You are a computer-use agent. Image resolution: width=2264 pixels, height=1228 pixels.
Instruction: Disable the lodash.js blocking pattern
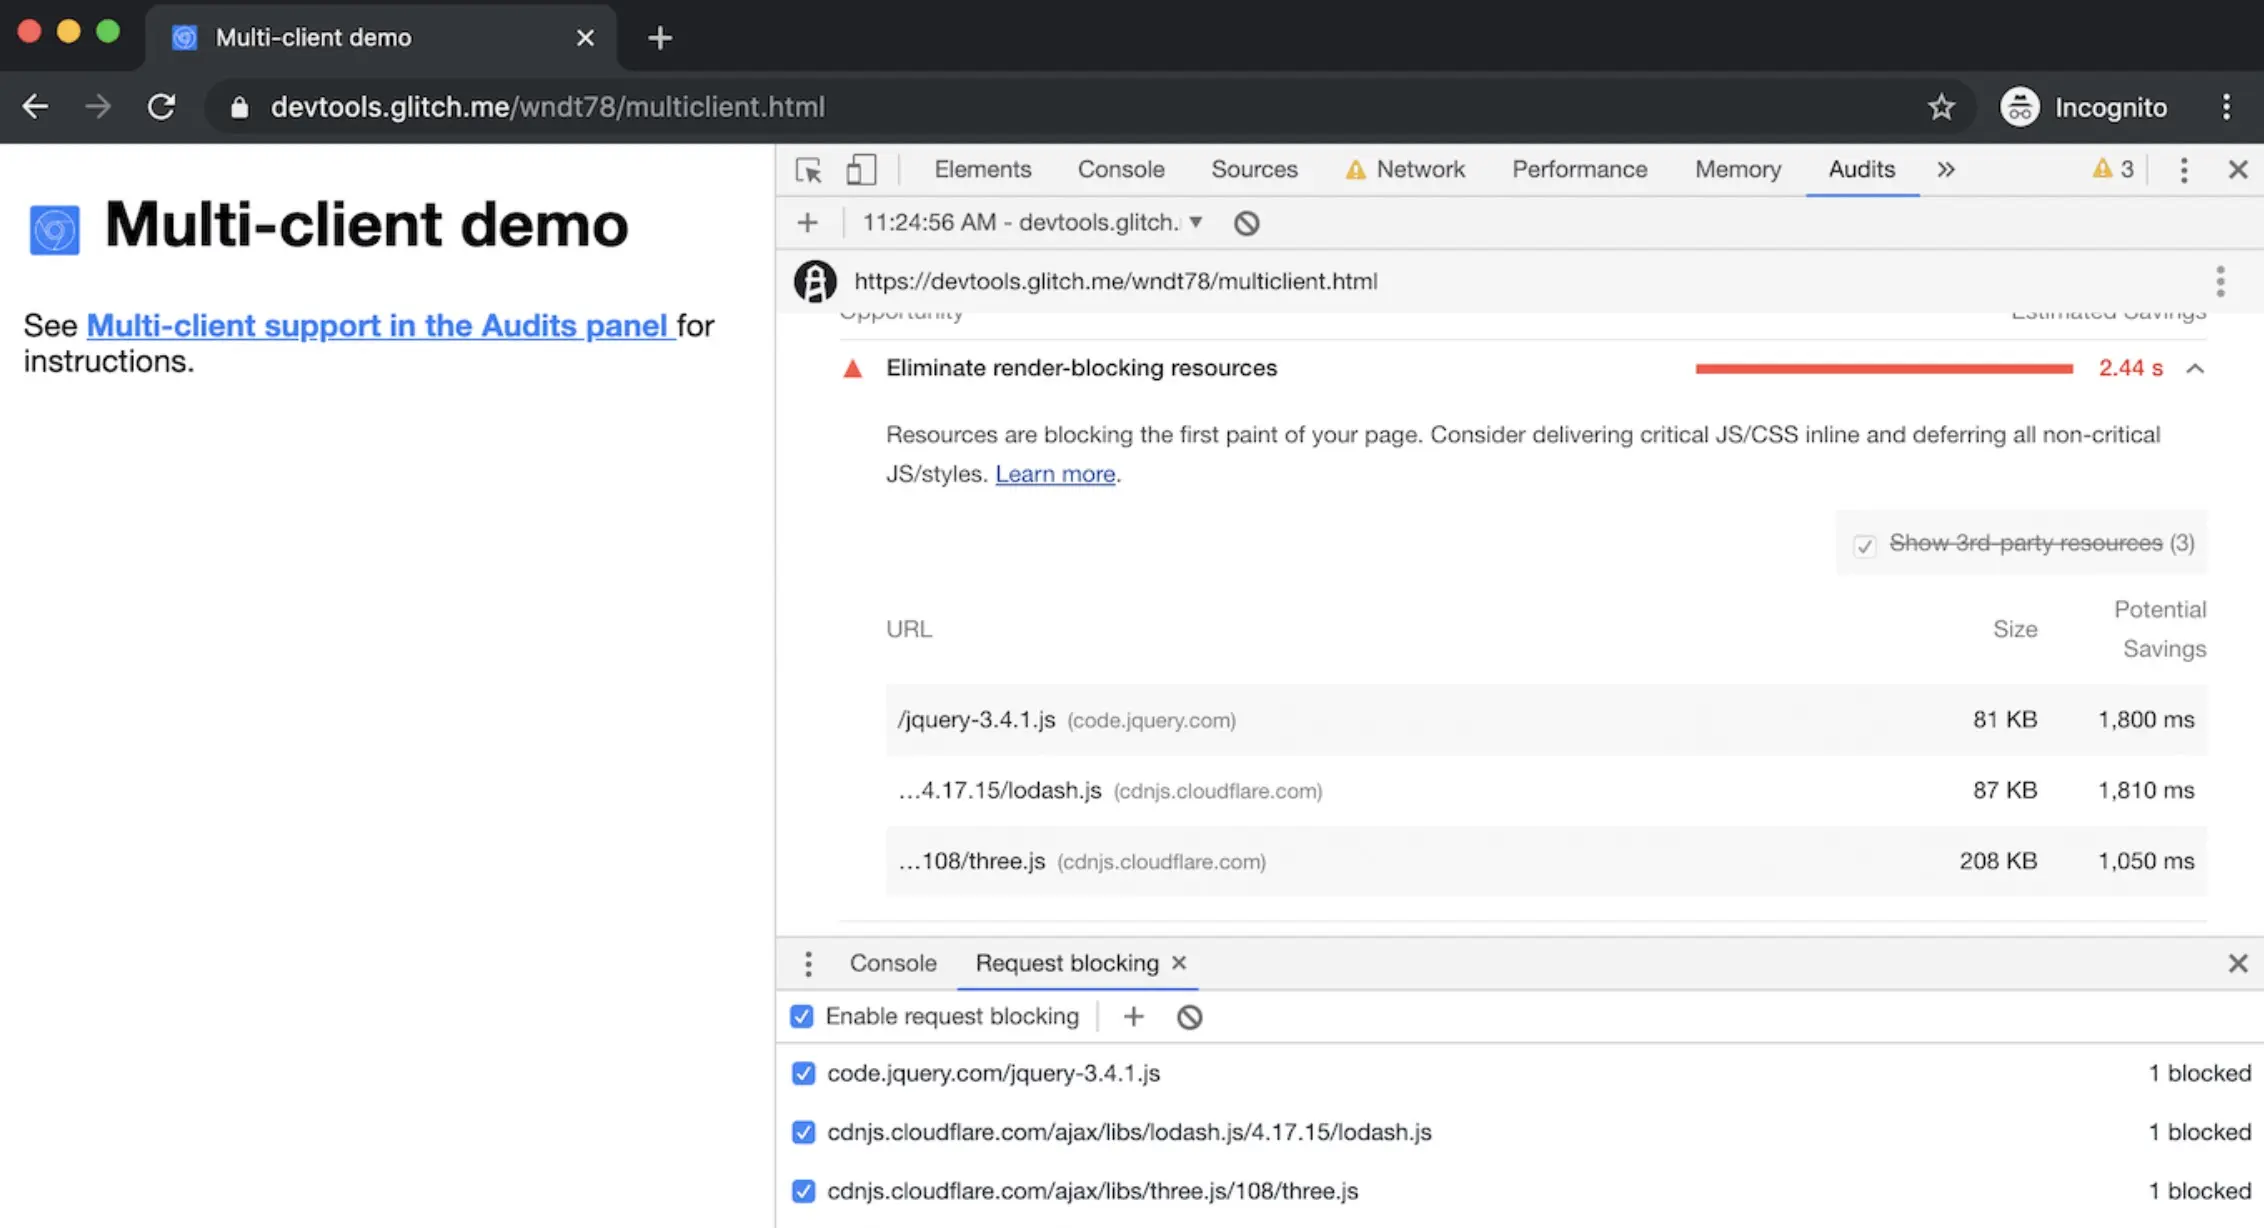coord(803,1132)
